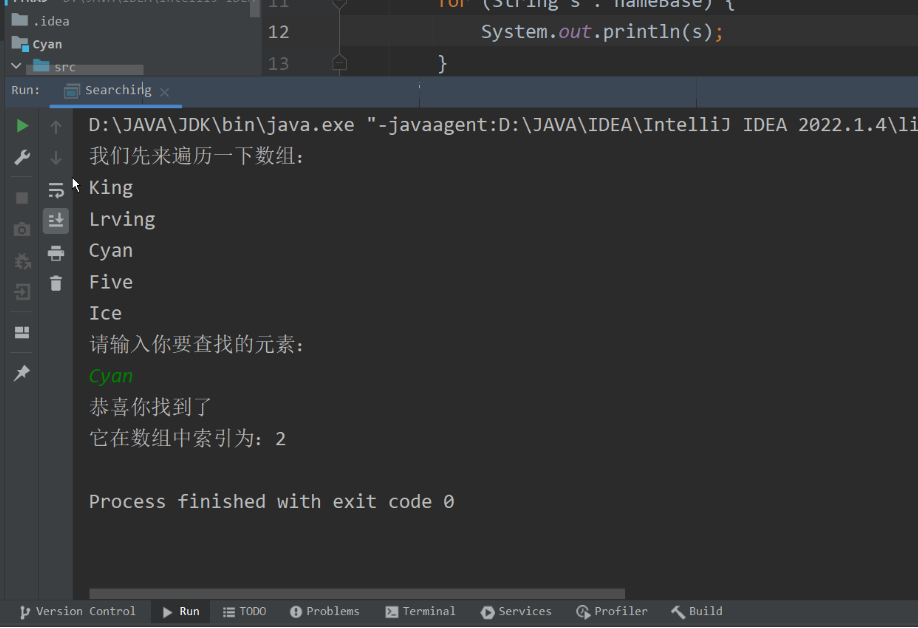Click 'Process finished with exit code 0'
Image resolution: width=918 pixels, height=628 pixels.
[x=272, y=502]
